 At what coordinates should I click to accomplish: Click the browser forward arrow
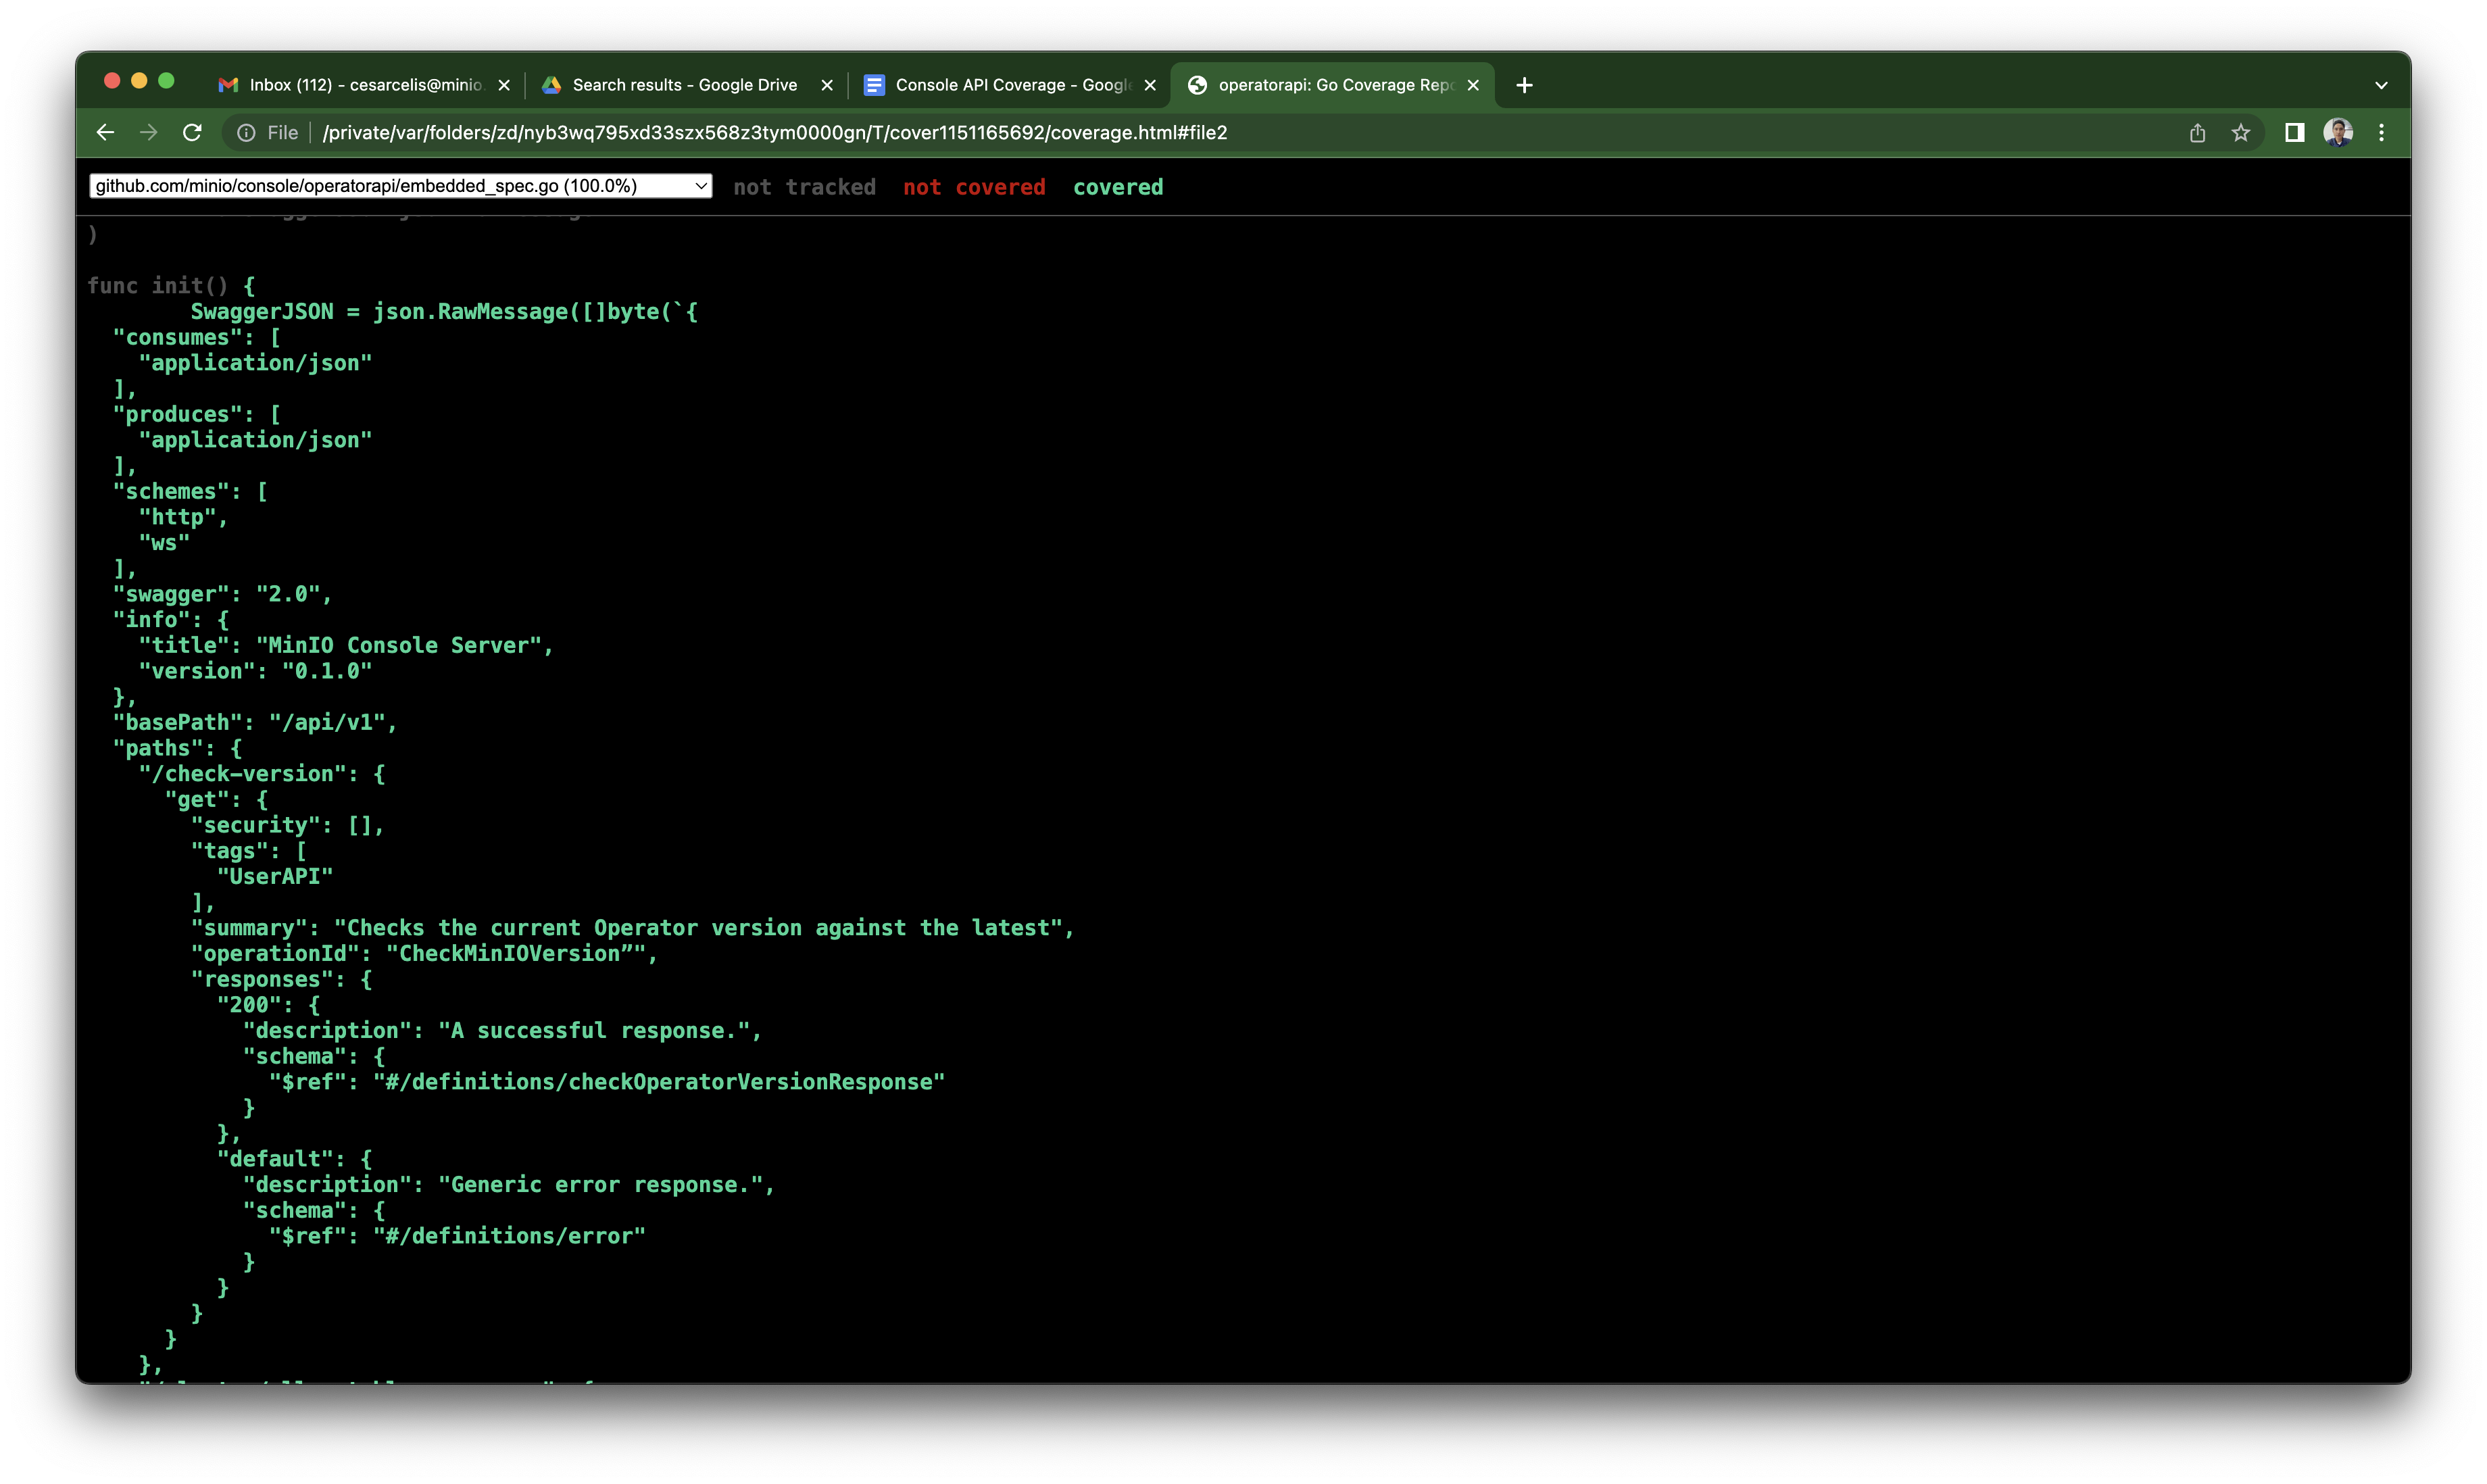click(x=149, y=133)
